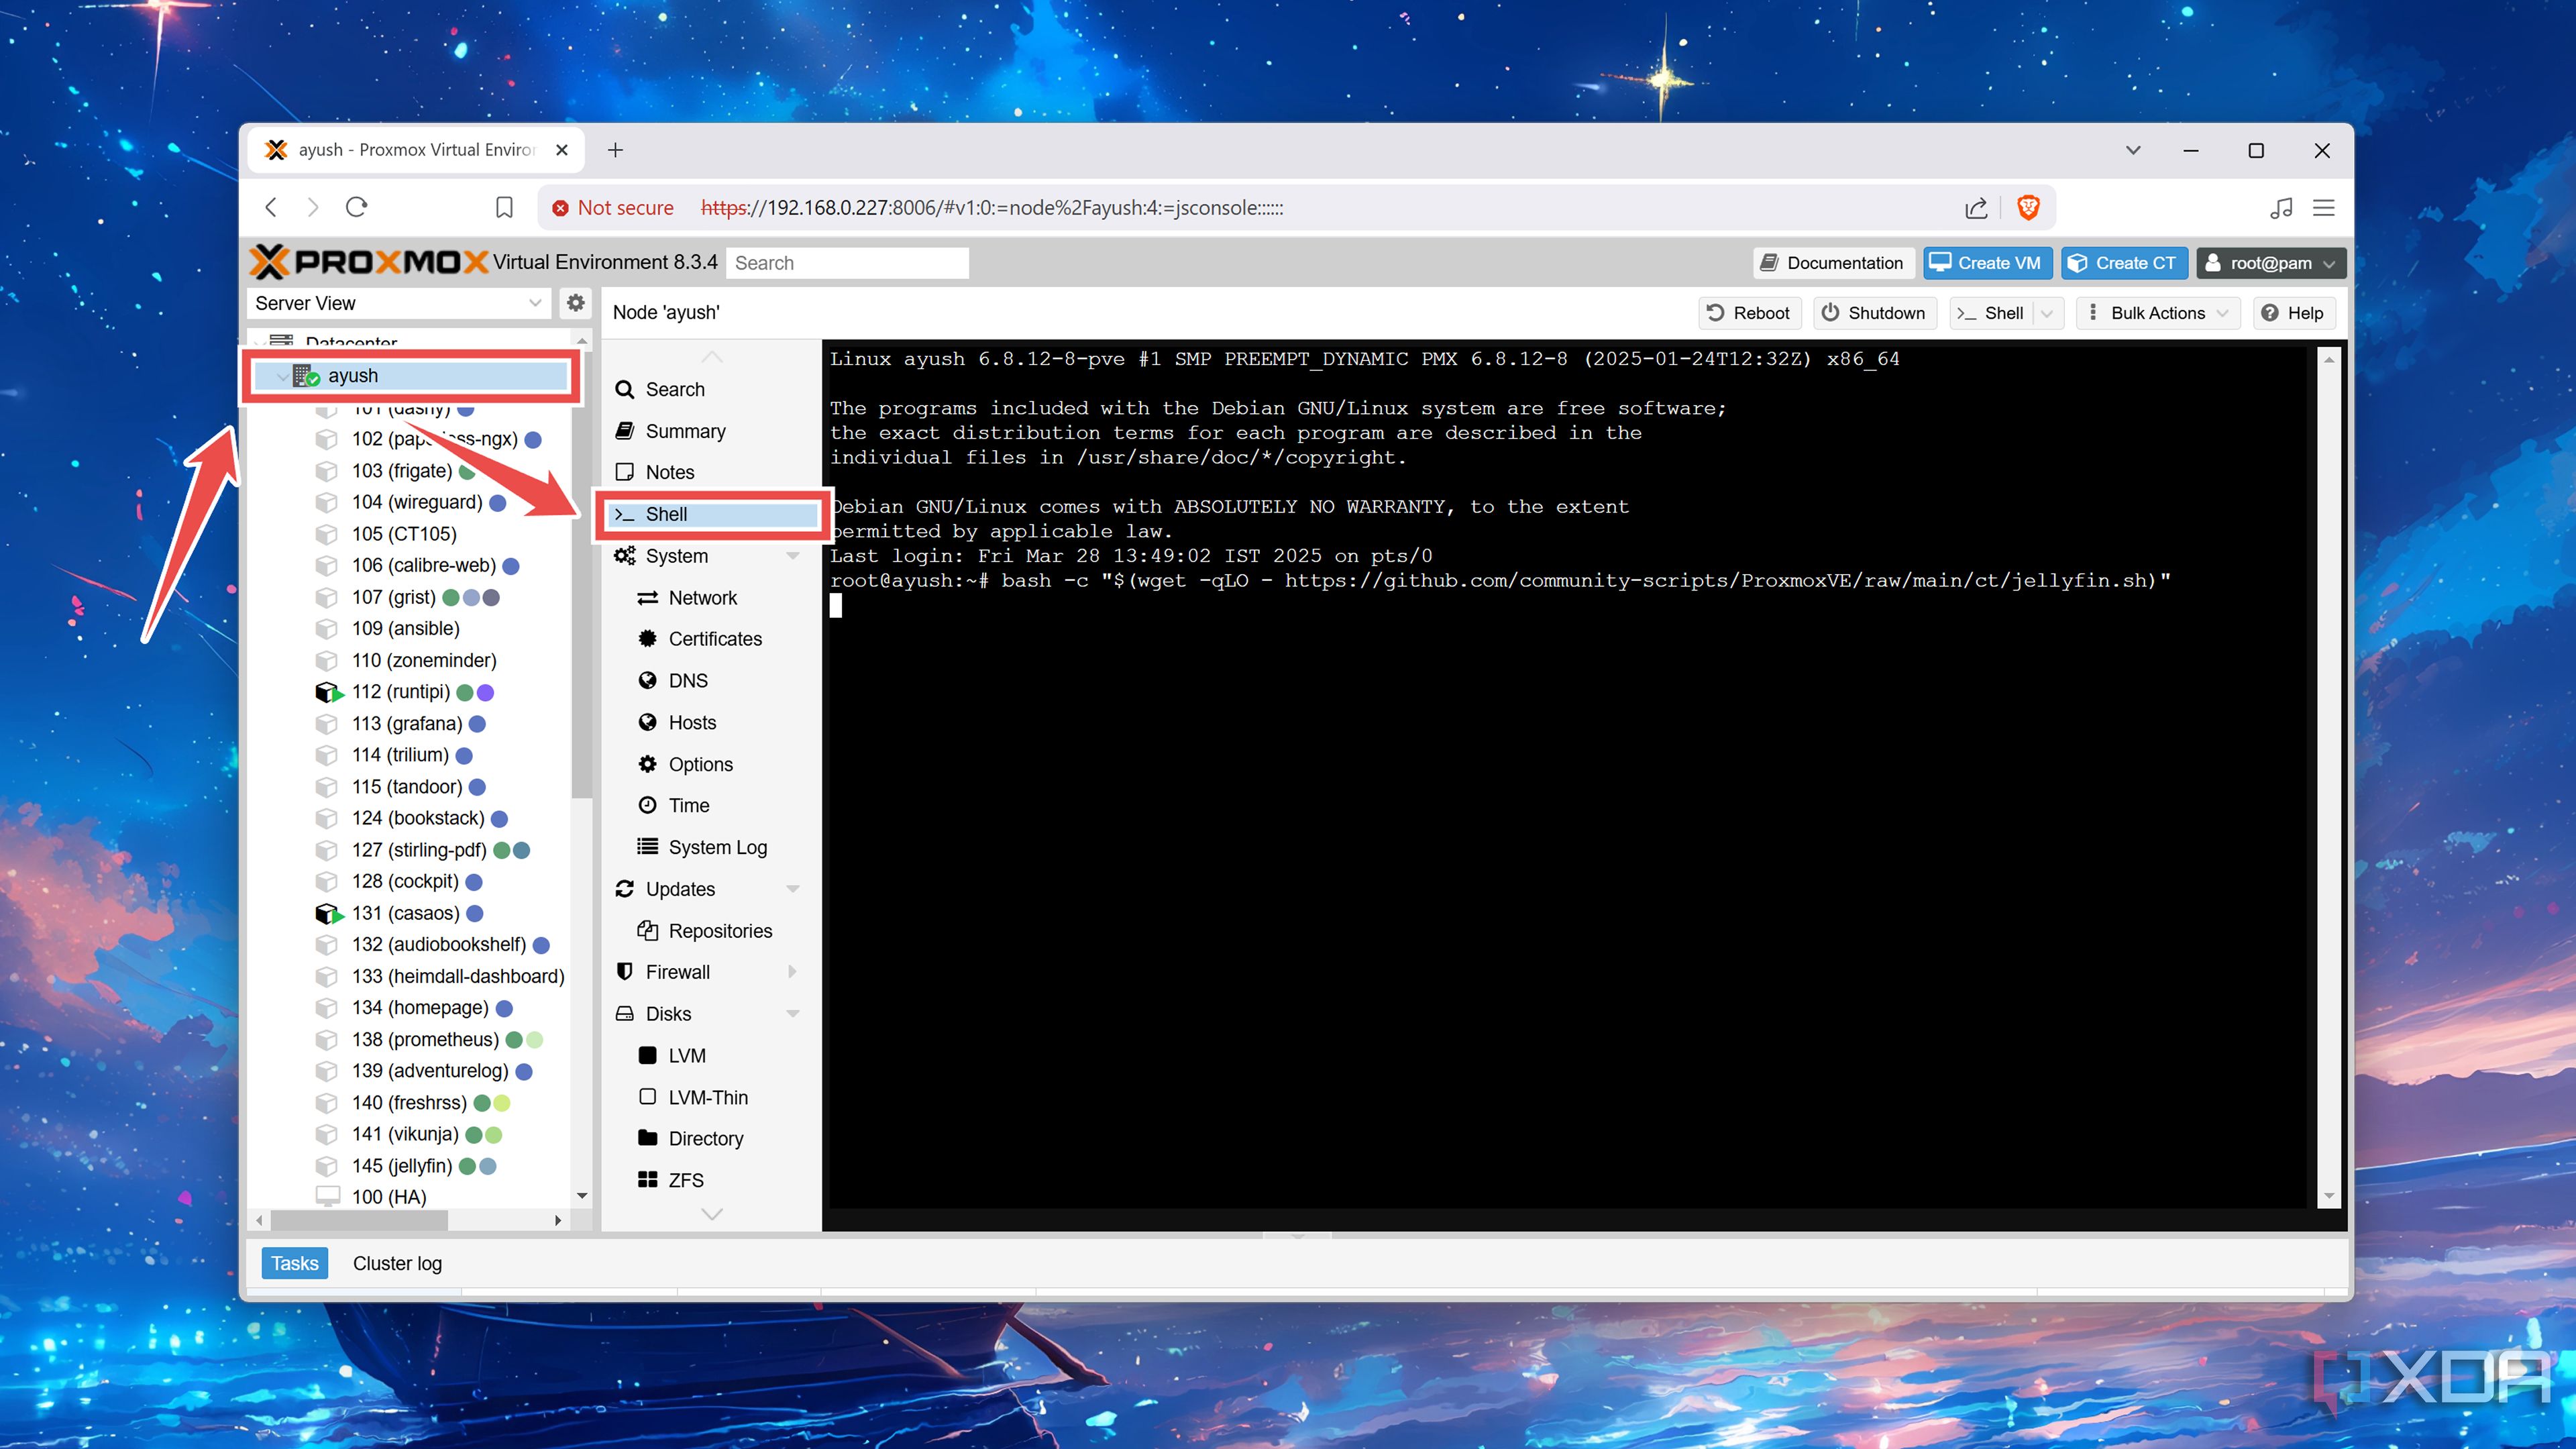Screen dimensions: 2576x1449
Task: Expand the Shell button dropdown arrow
Action: [x=2048, y=313]
